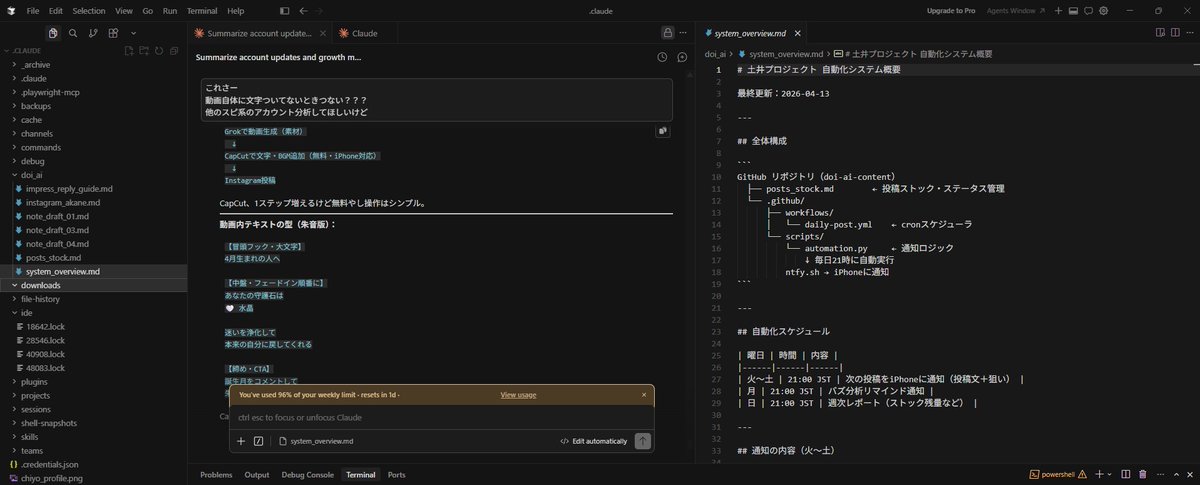Screen dimensions: 1200x485
Task: Toggle the chat pane icon in title bar
Action: point(1089,10)
